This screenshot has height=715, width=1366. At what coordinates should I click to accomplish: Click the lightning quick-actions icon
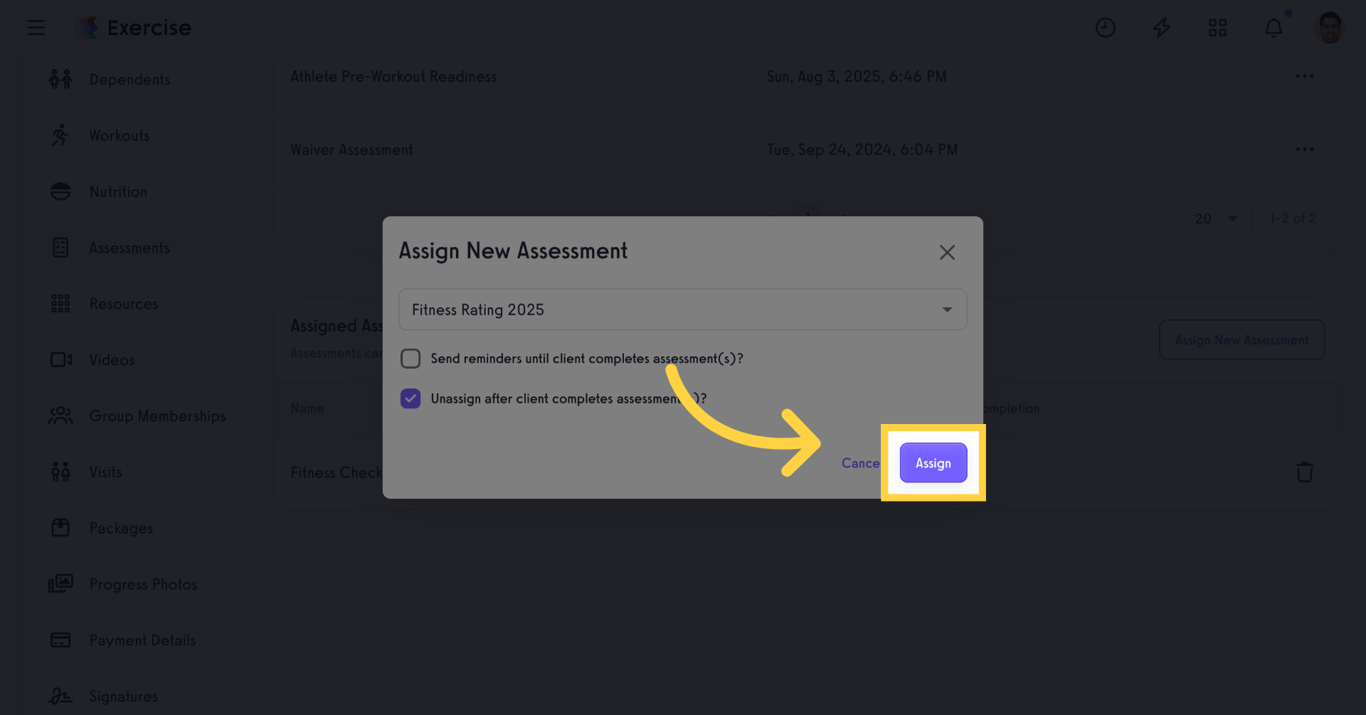coord(1161,27)
